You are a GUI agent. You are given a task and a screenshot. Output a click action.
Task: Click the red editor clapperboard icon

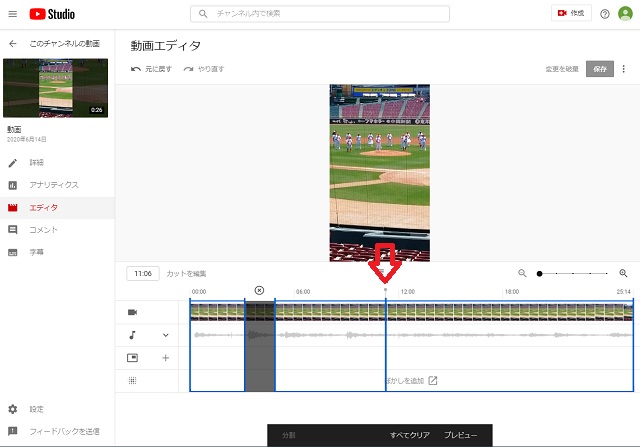tap(13, 208)
